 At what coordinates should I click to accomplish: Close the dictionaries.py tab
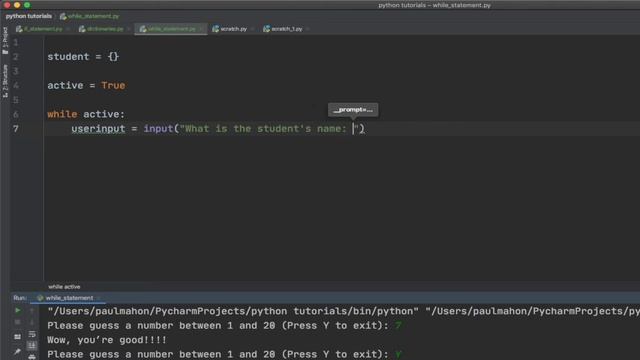[x=129, y=29]
